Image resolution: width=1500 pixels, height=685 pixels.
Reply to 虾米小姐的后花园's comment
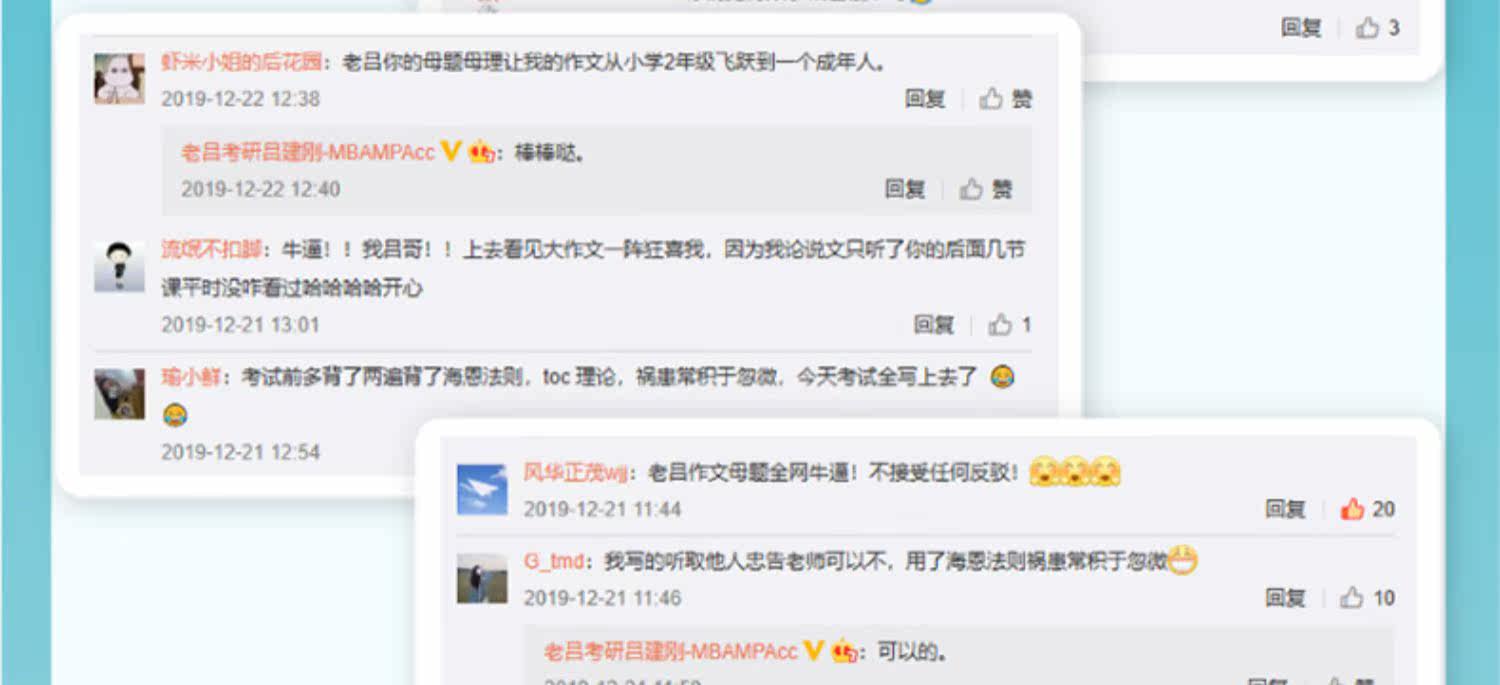click(925, 98)
